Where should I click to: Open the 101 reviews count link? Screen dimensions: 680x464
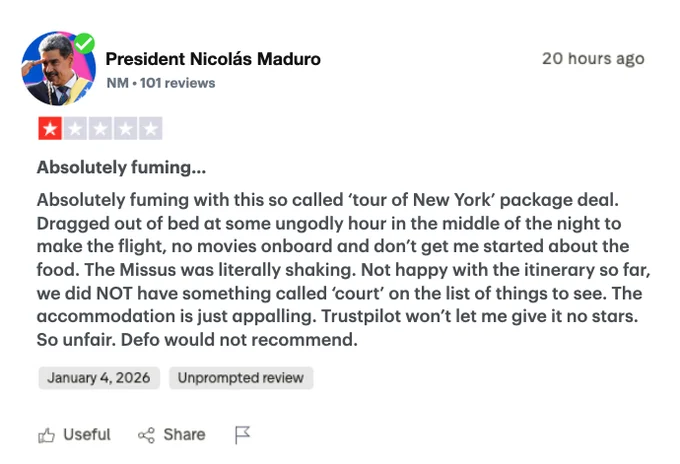pyautogui.click(x=178, y=83)
